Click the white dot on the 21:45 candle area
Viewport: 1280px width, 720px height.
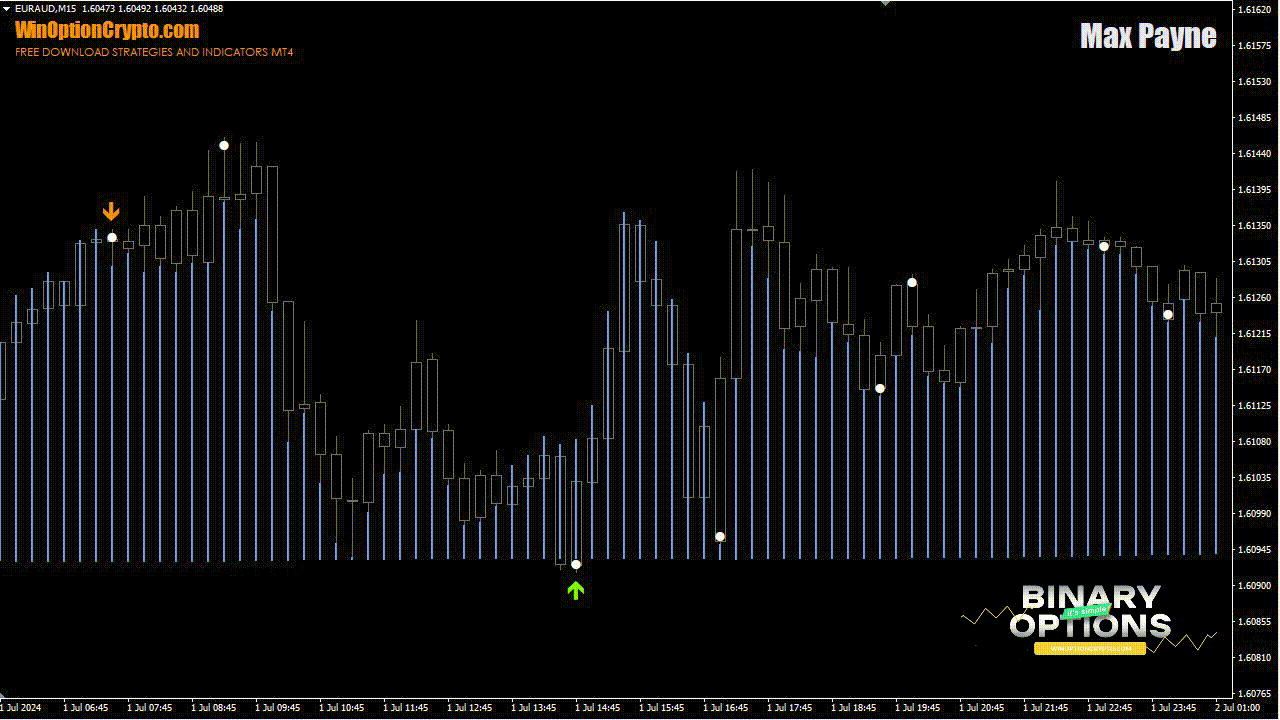(1102, 246)
